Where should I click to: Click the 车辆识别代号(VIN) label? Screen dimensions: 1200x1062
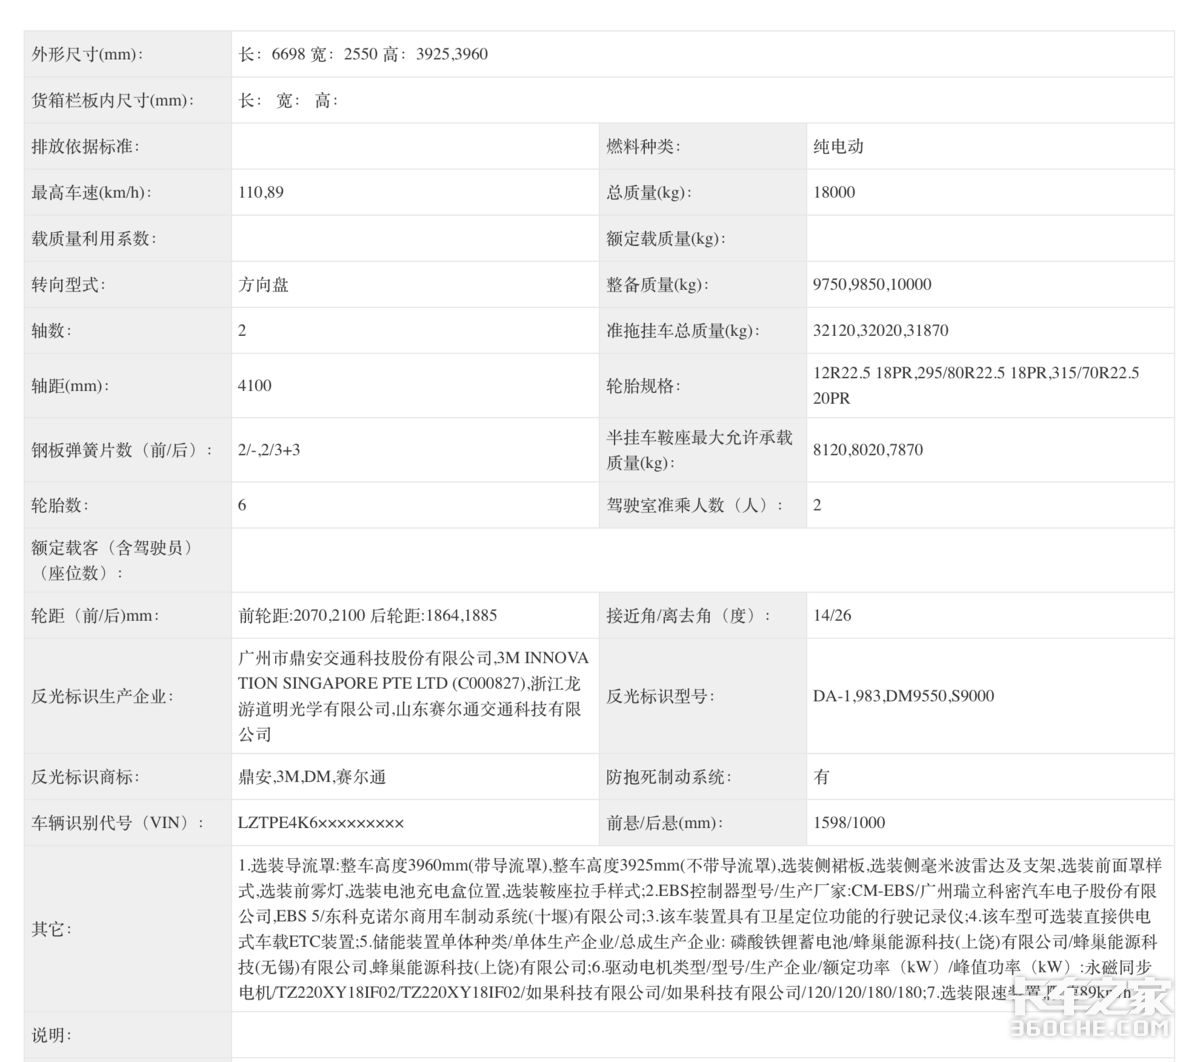(x=118, y=823)
